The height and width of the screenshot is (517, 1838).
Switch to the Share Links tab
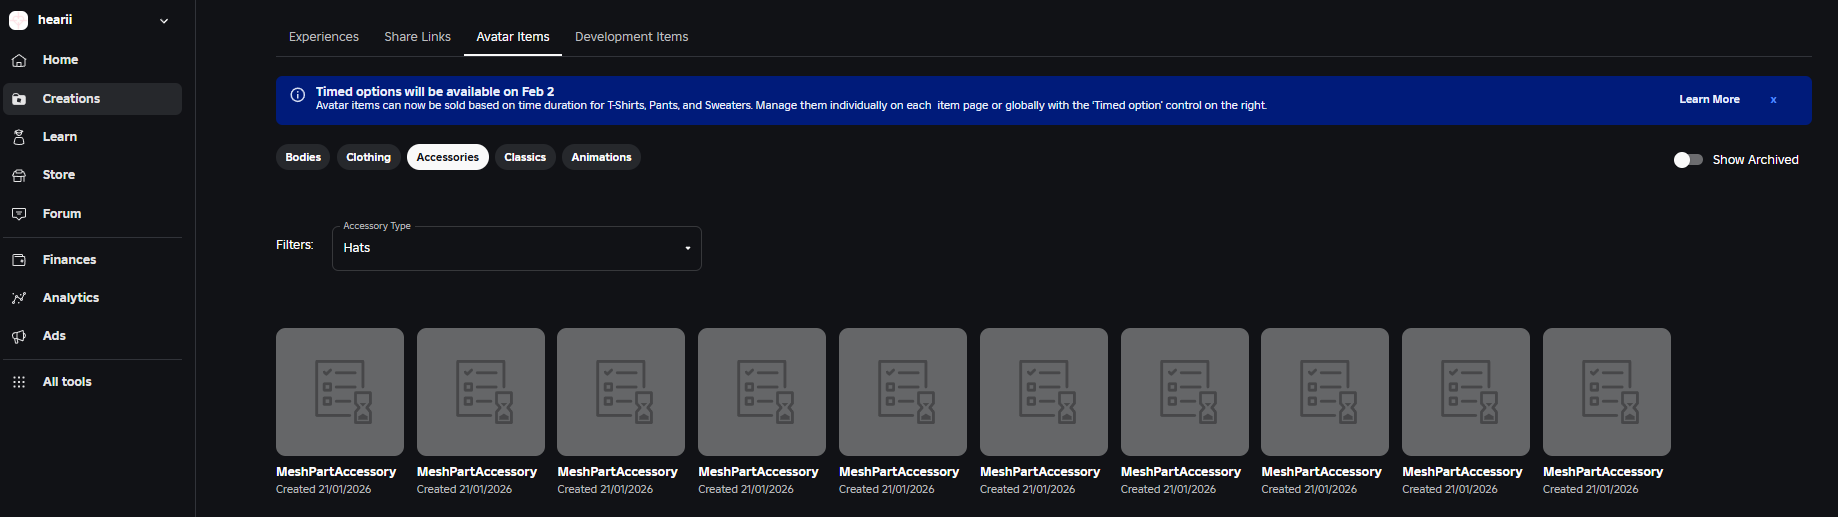417,37
